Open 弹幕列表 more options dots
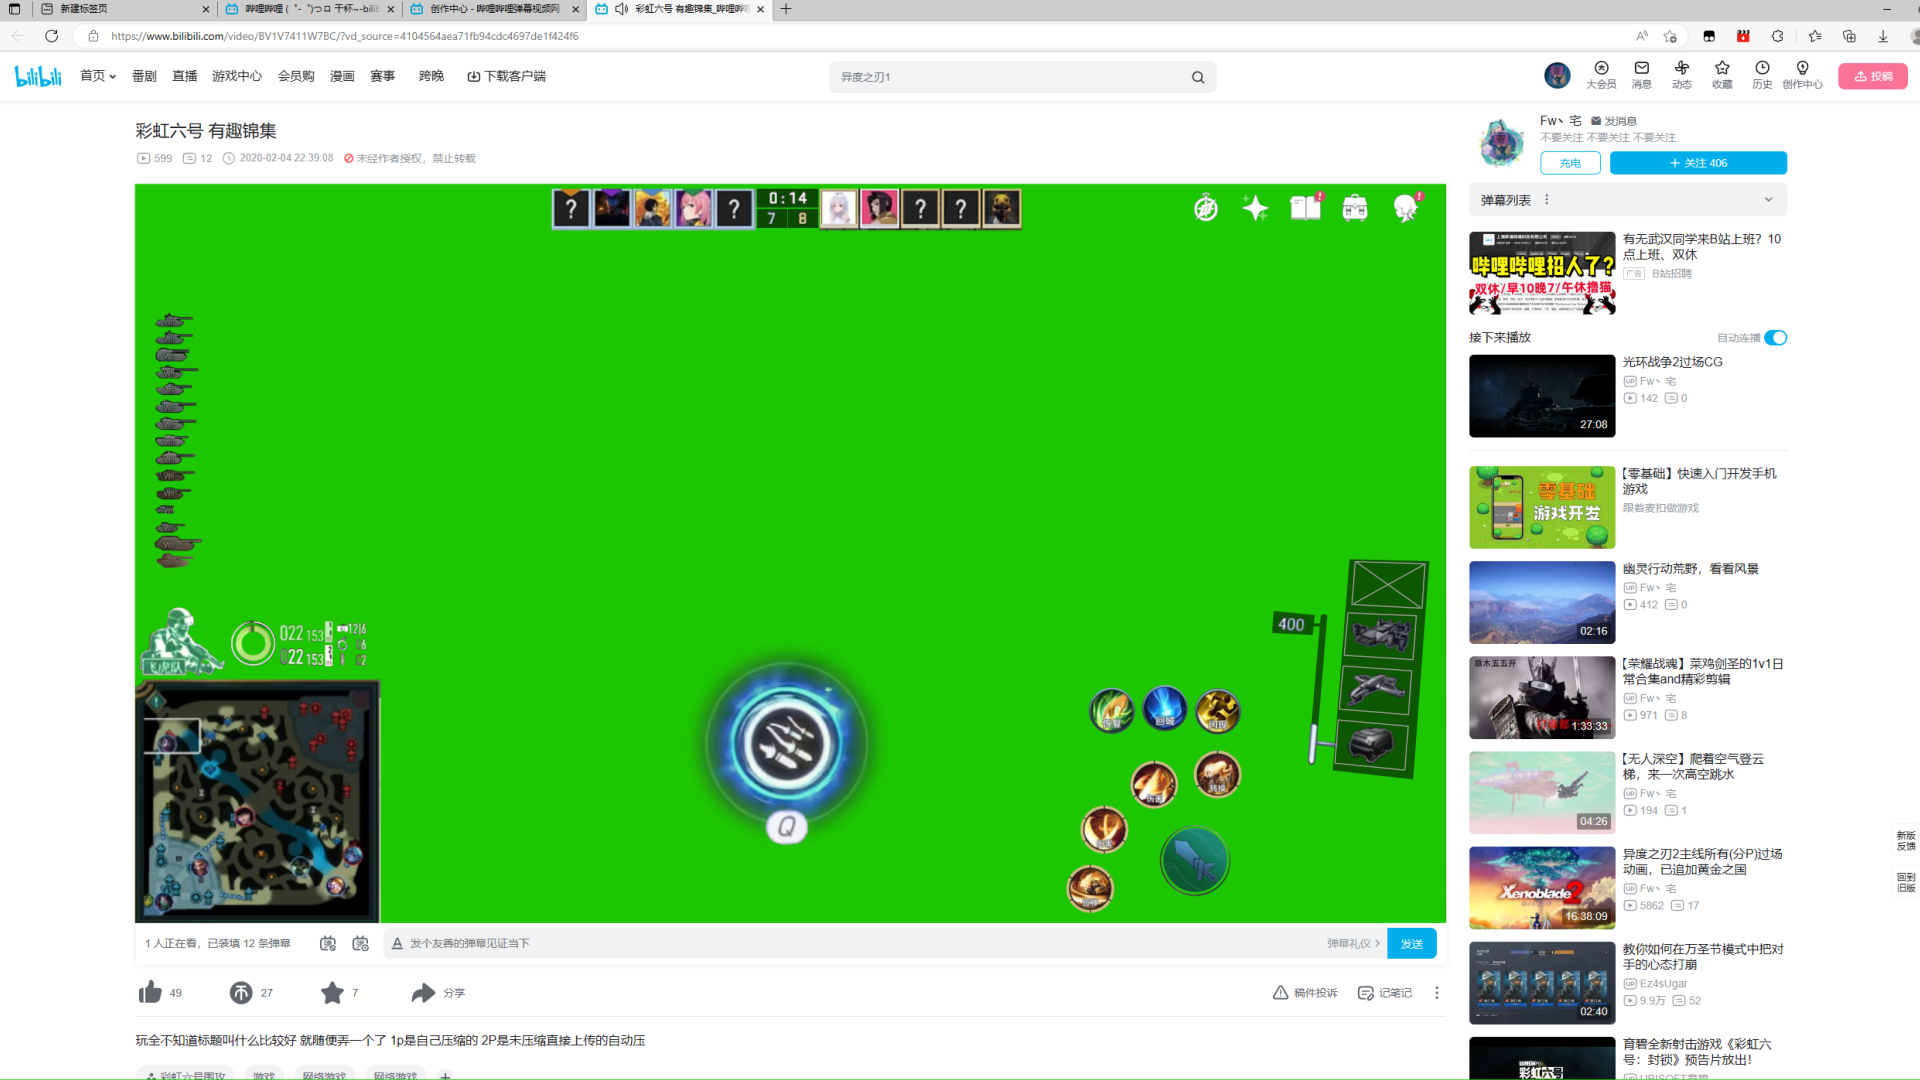This screenshot has width=1920, height=1080. (x=1546, y=199)
